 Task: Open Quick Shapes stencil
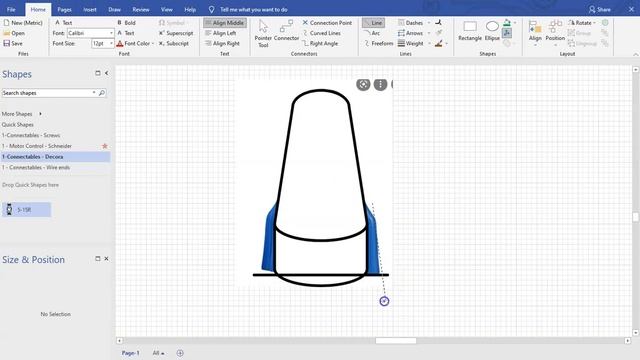tap(18, 124)
